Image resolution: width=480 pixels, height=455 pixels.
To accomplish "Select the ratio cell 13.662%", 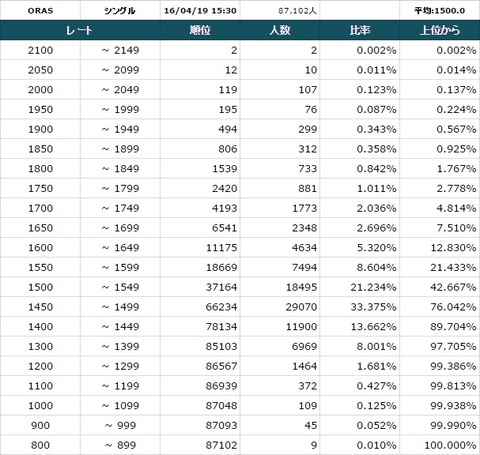I will (360, 326).
